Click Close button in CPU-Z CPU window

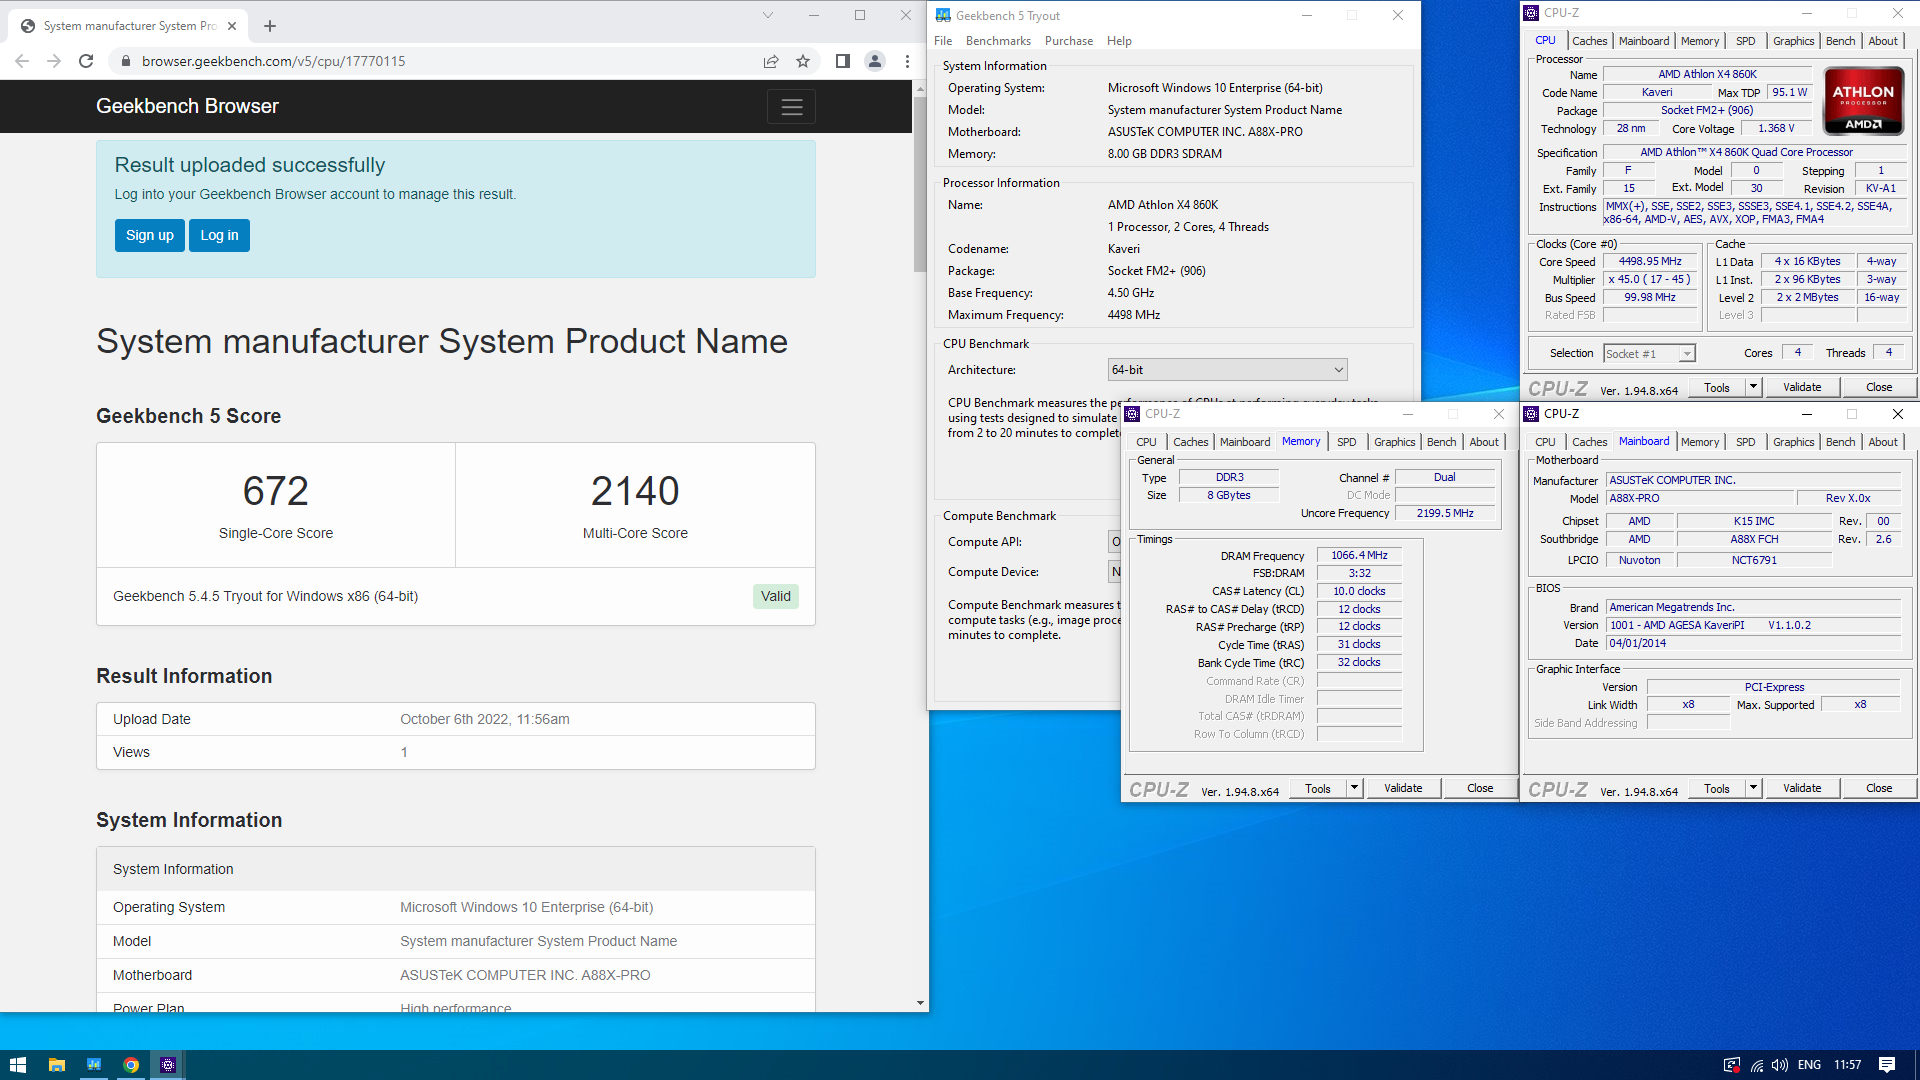click(1879, 387)
